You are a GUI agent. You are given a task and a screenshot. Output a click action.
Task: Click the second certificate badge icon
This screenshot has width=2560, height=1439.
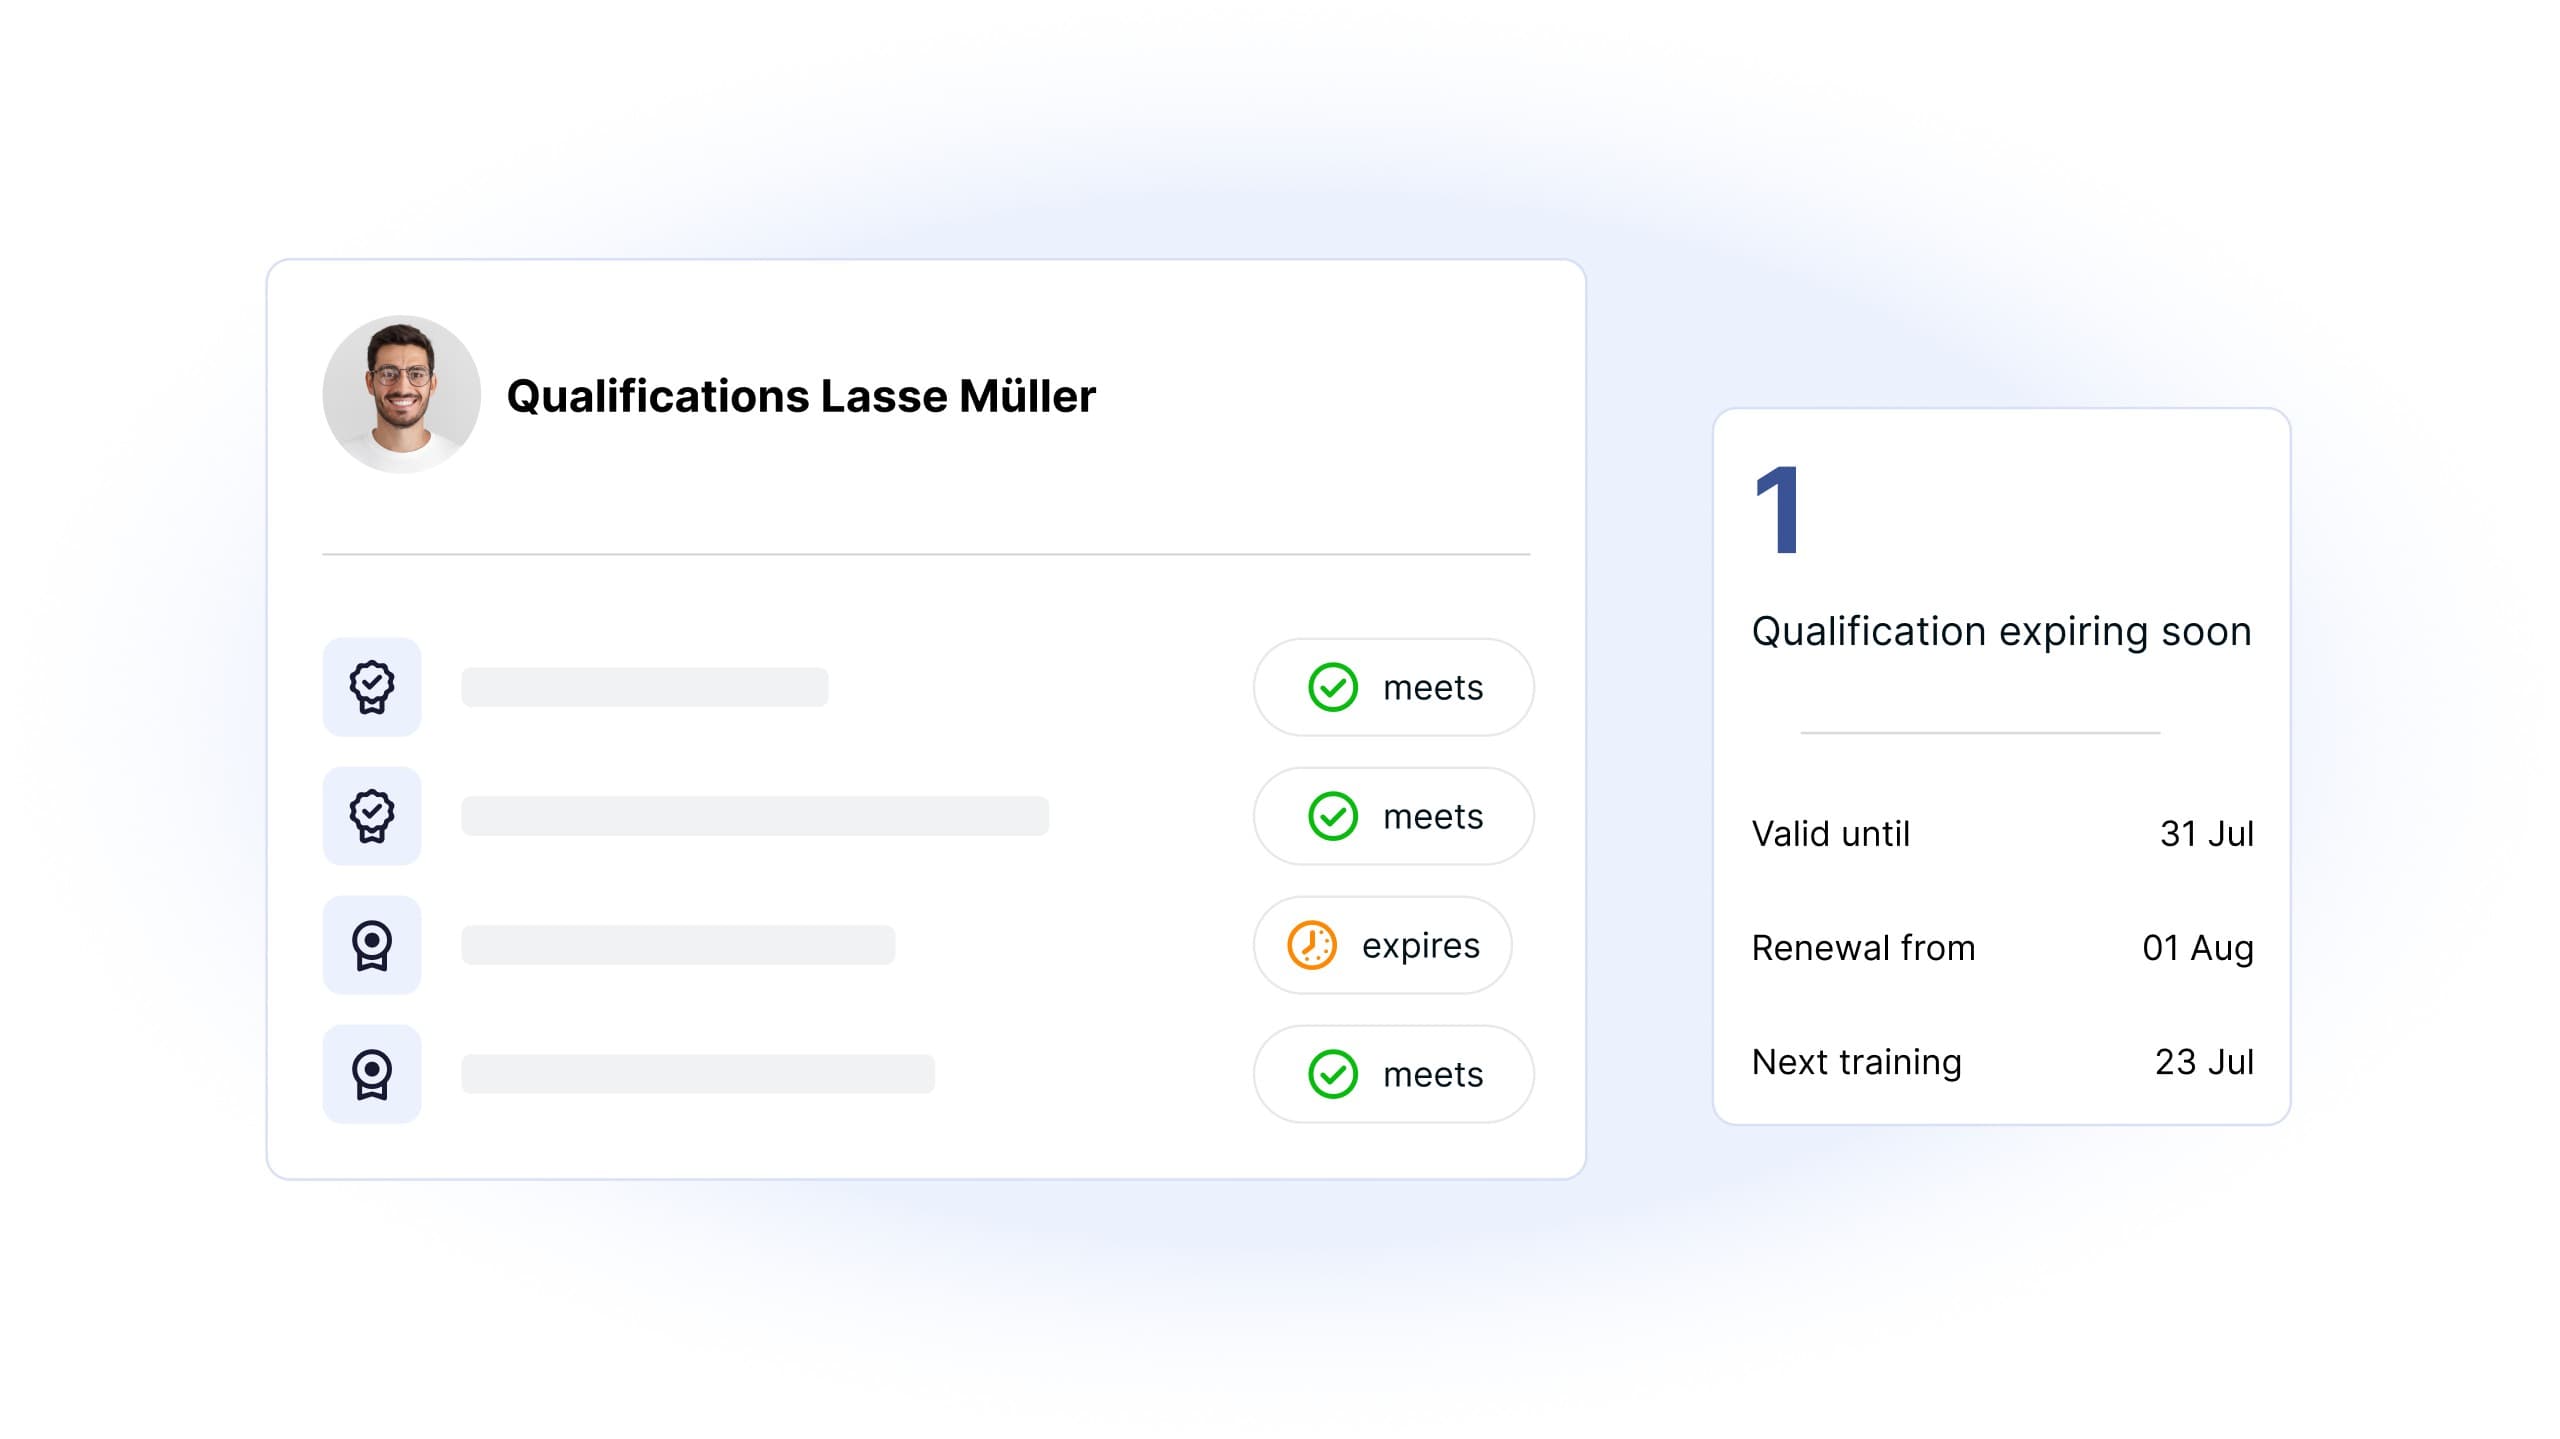371,816
